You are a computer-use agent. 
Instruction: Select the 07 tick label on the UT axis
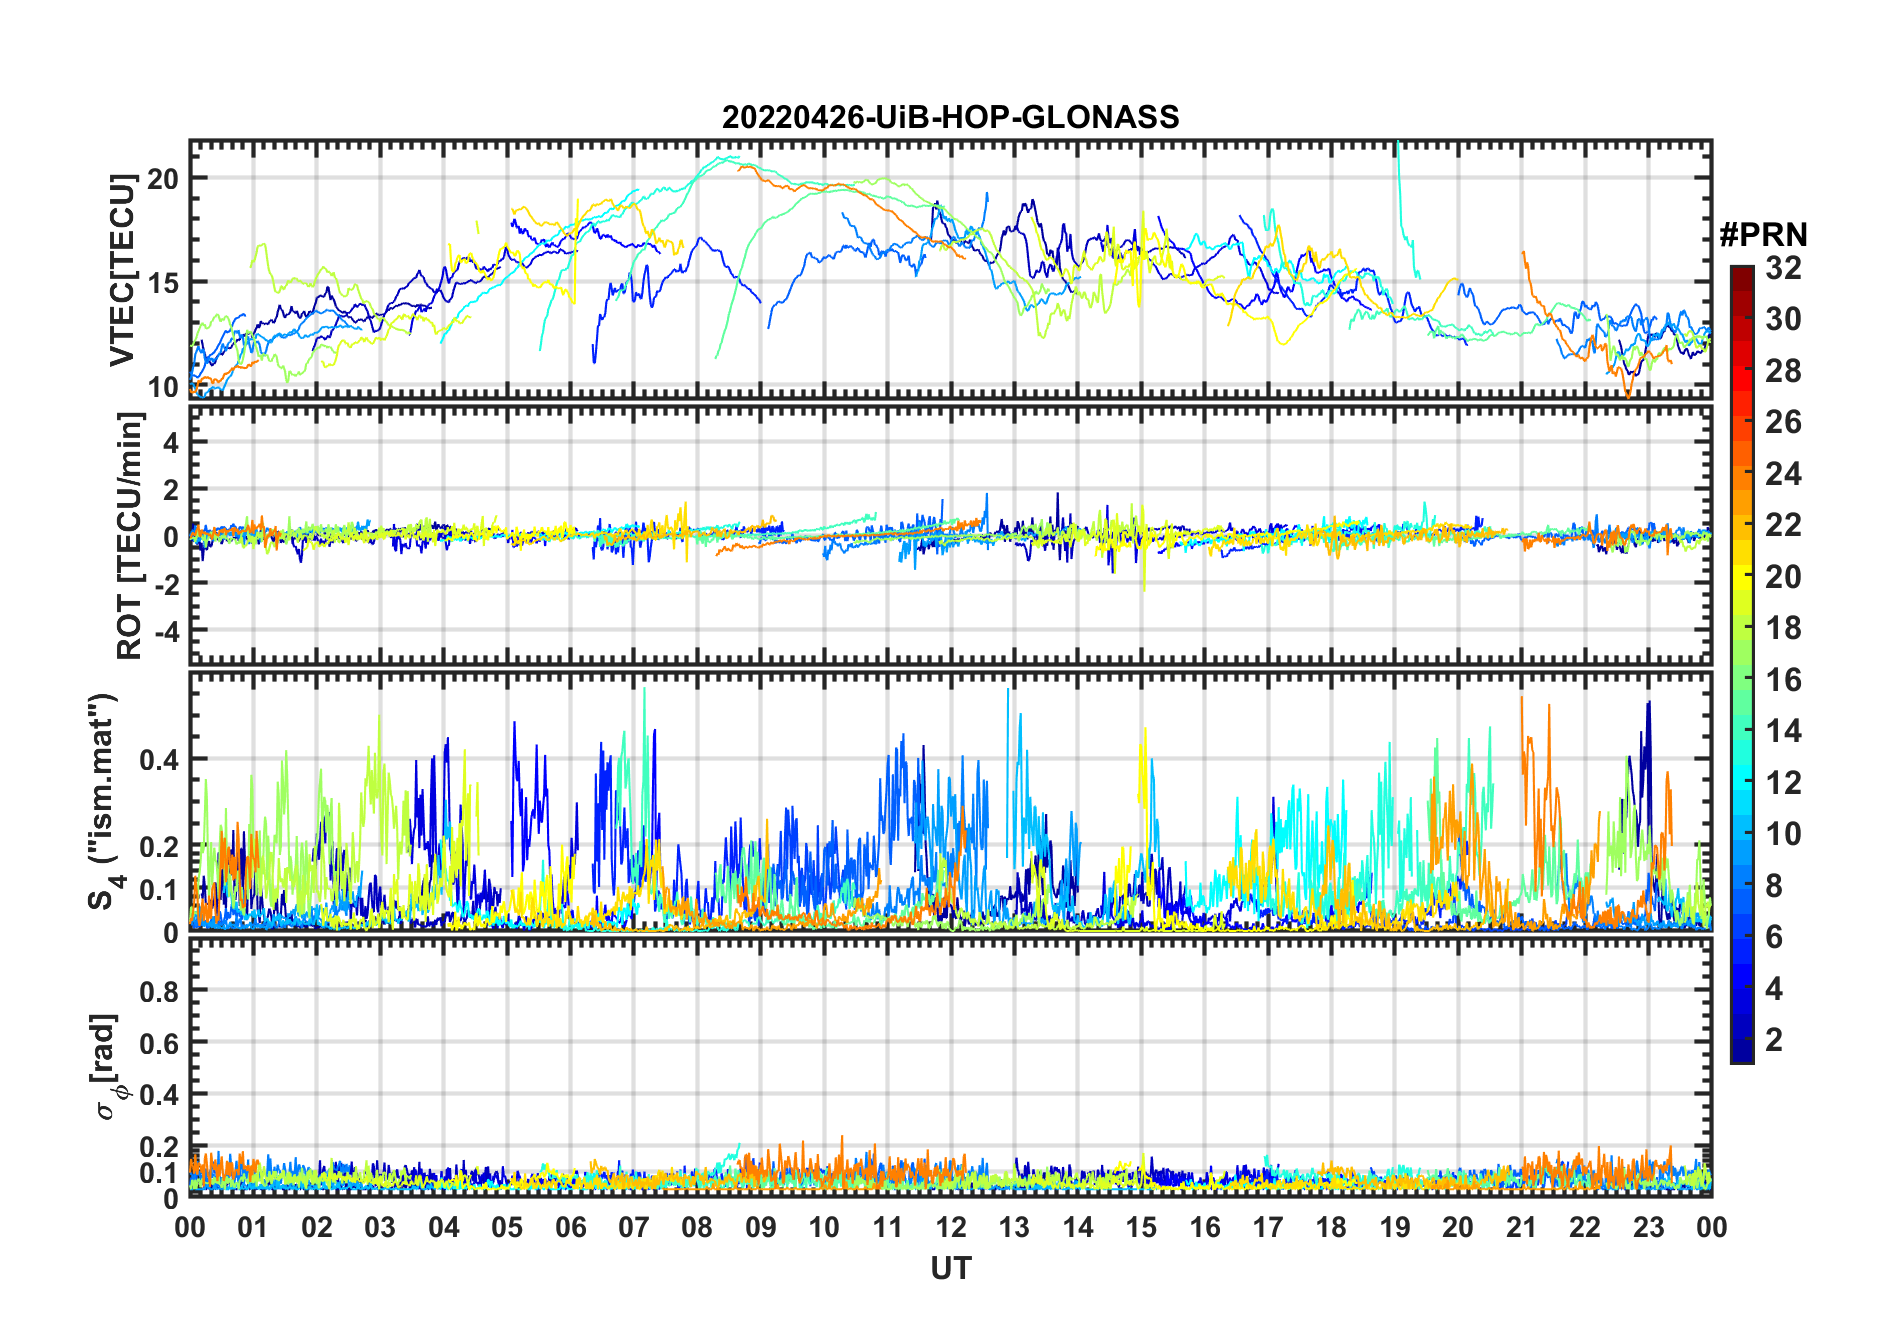point(634,1227)
